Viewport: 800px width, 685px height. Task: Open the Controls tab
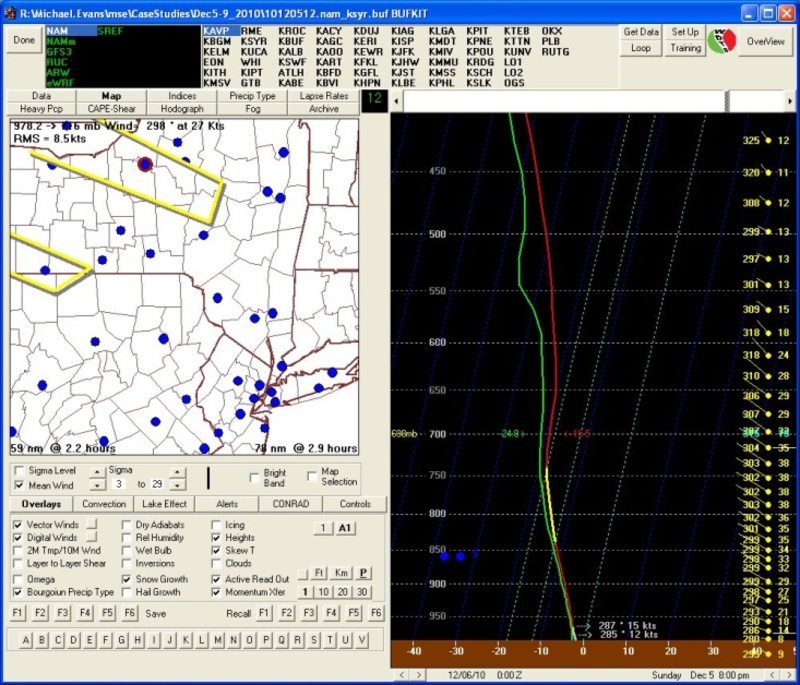pyautogui.click(x=355, y=504)
